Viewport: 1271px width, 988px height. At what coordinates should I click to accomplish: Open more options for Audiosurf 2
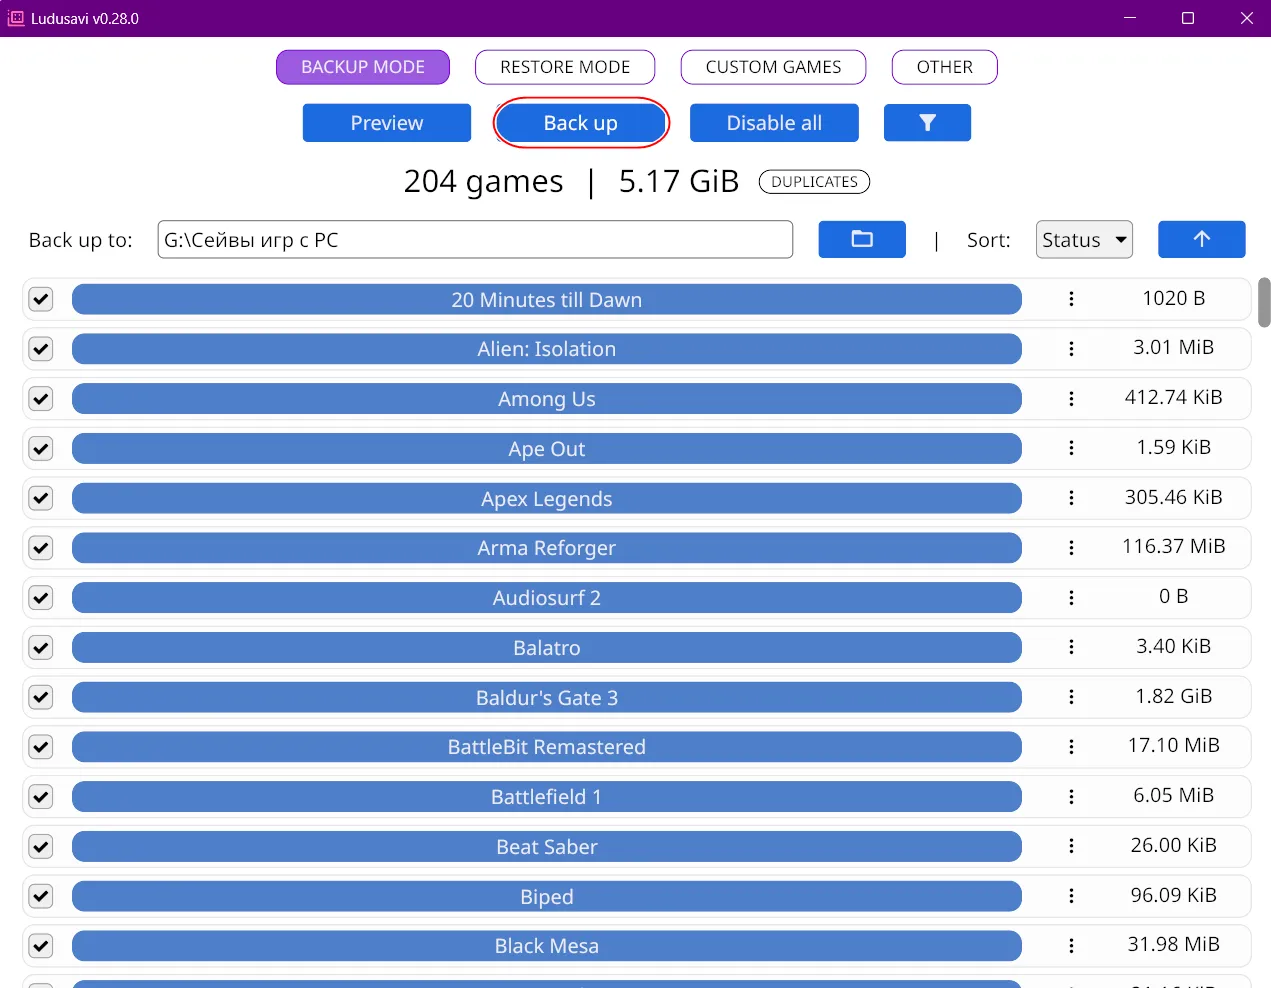click(x=1071, y=598)
